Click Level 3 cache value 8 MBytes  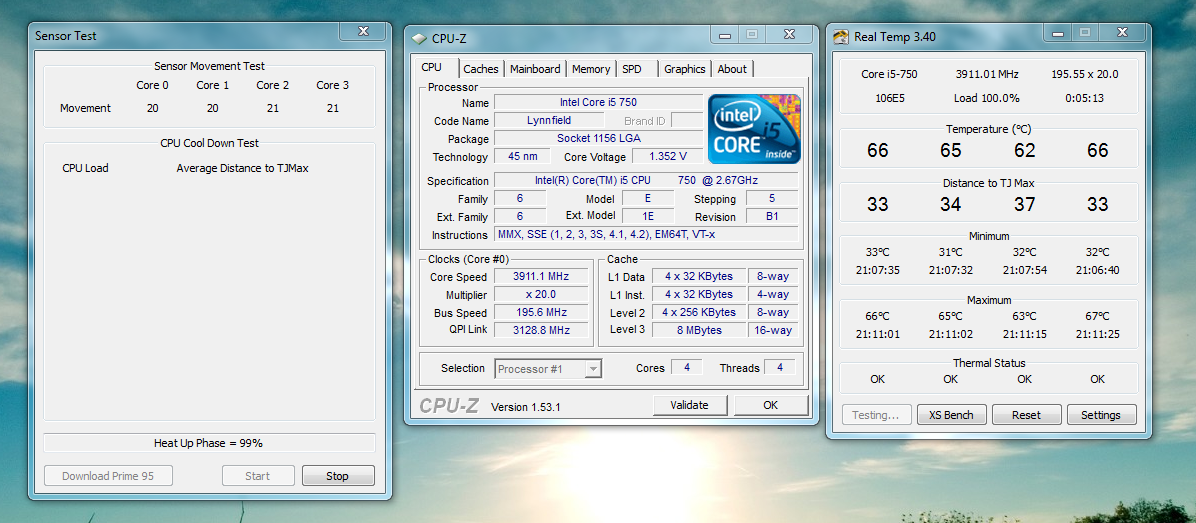point(698,330)
